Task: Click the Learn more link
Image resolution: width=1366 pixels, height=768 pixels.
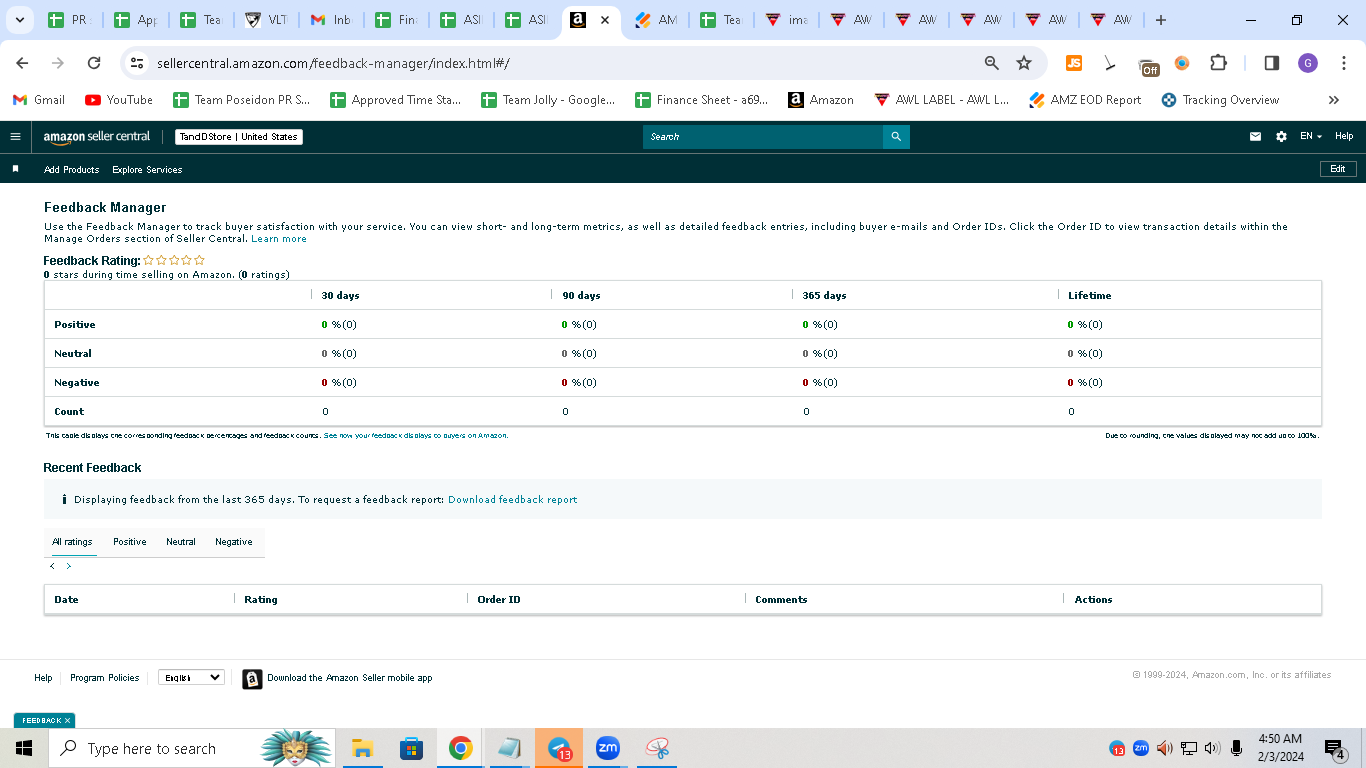Action: point(279,239)
